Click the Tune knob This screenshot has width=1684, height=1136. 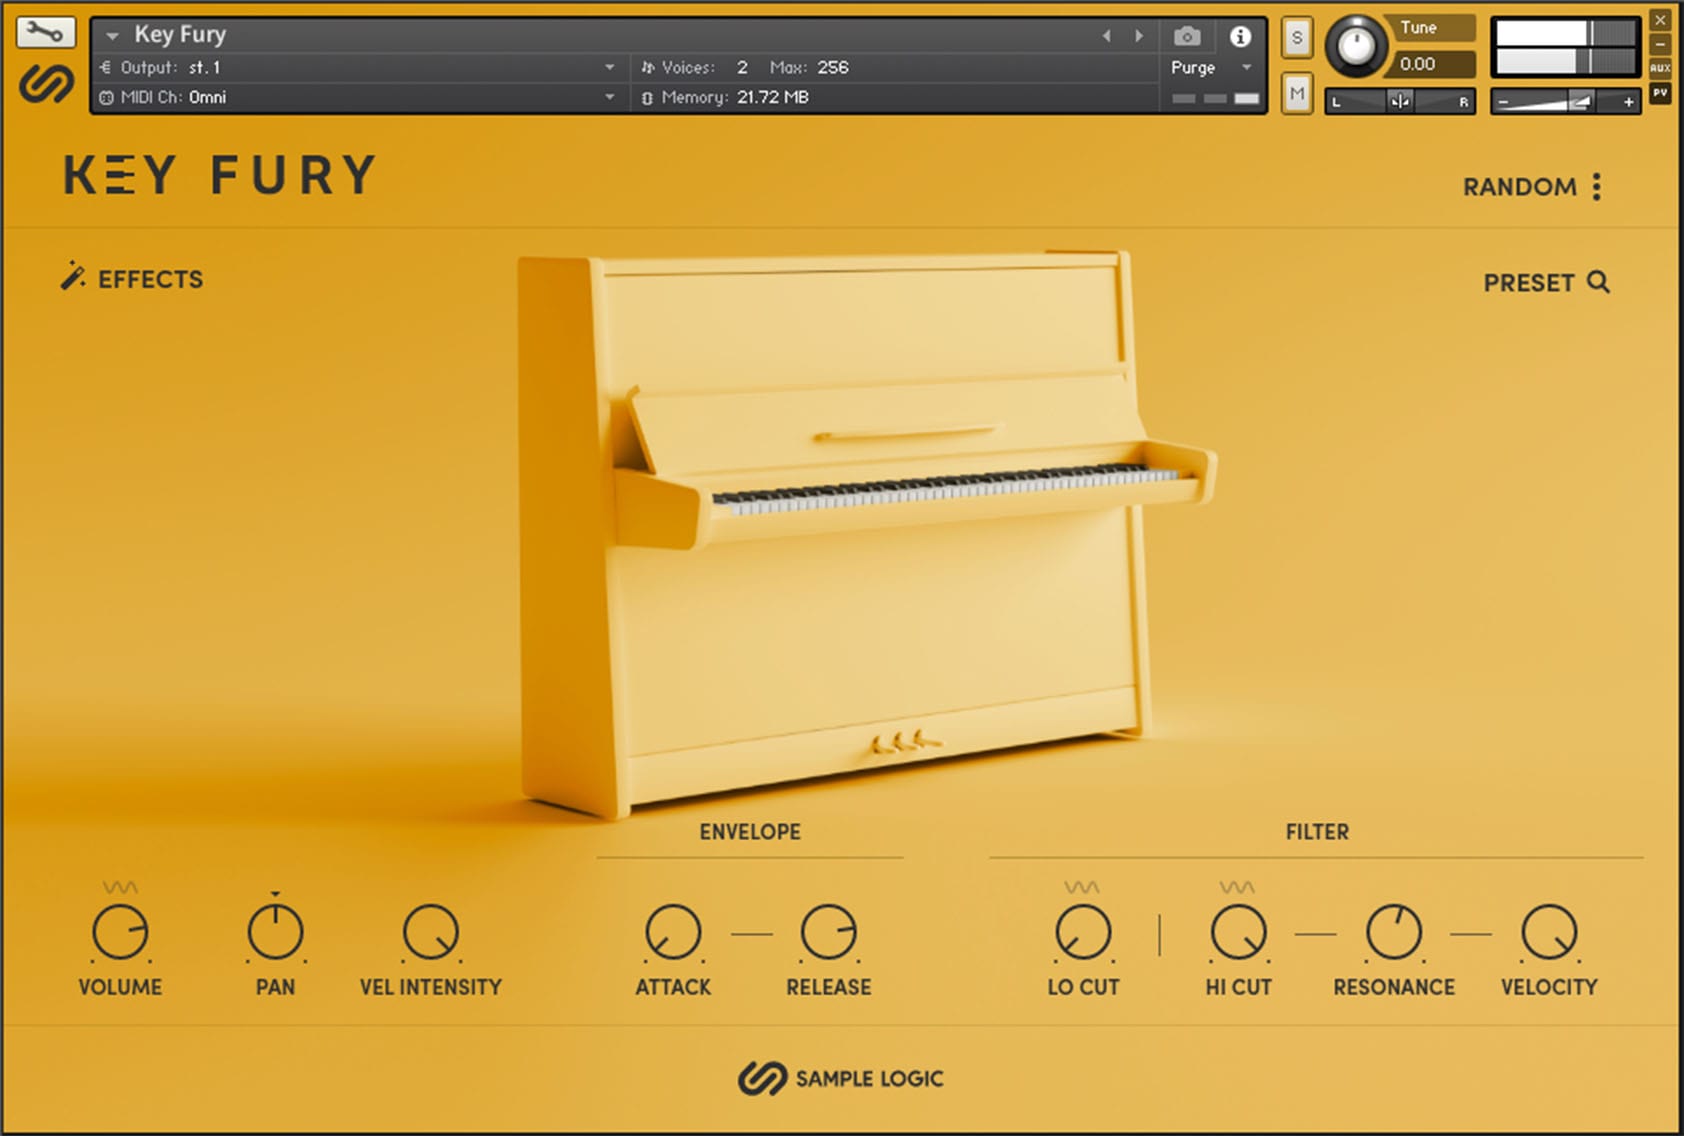[1356, 46]
